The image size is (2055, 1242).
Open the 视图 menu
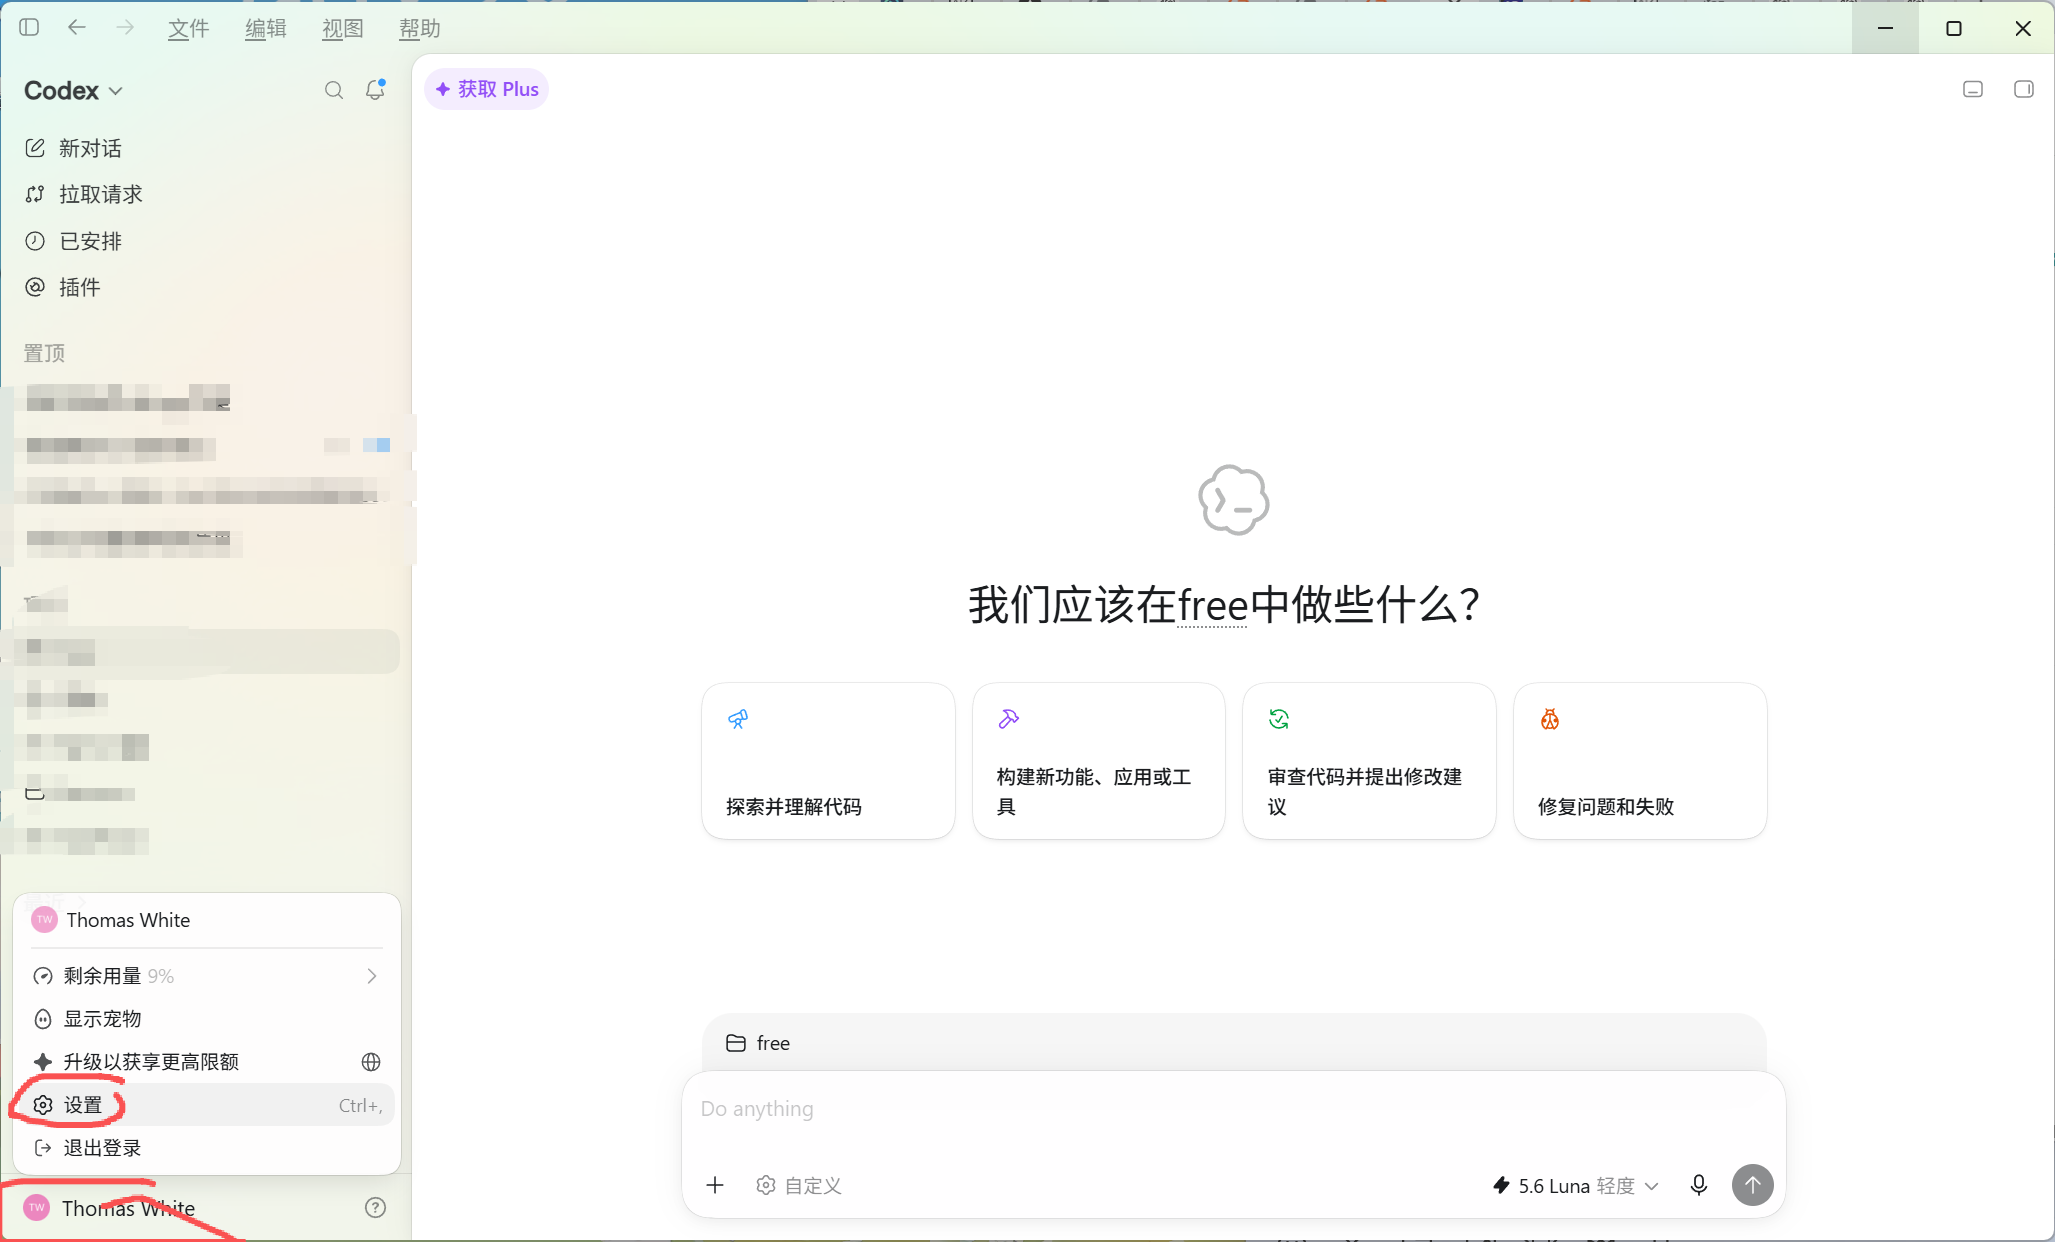tap(342, 29)
